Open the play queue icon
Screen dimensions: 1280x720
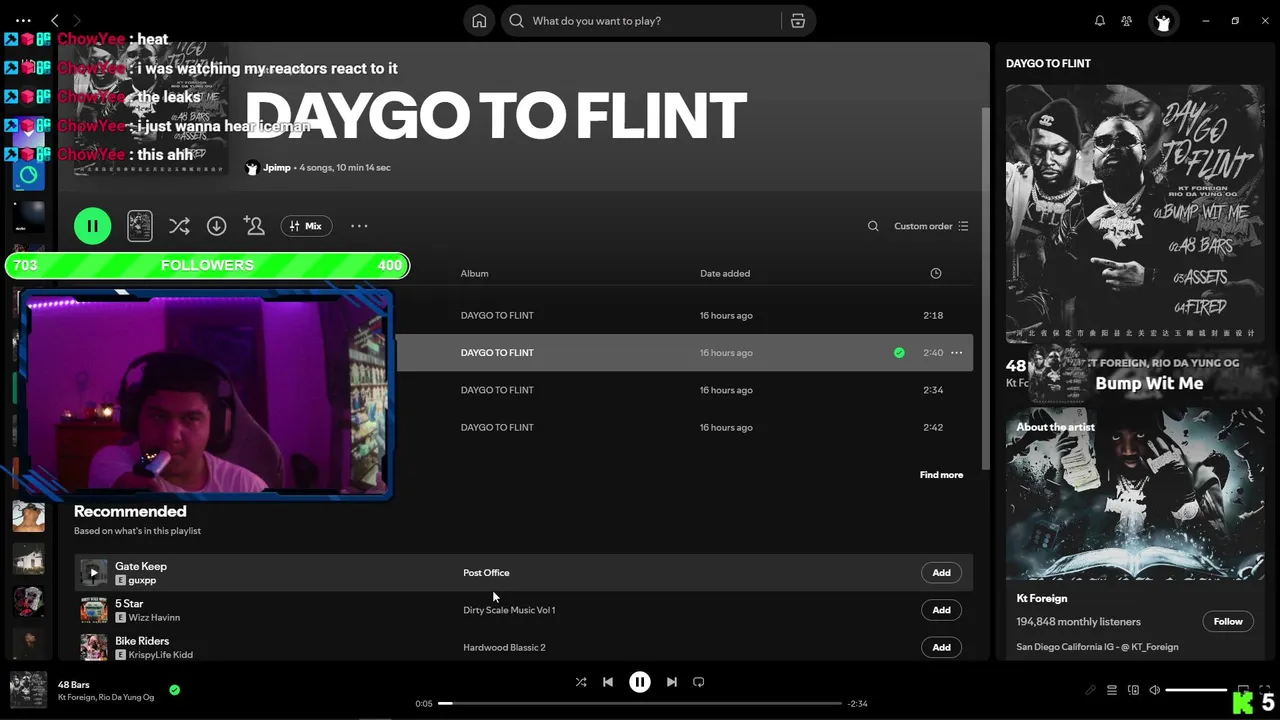(x=1111, y=690)
